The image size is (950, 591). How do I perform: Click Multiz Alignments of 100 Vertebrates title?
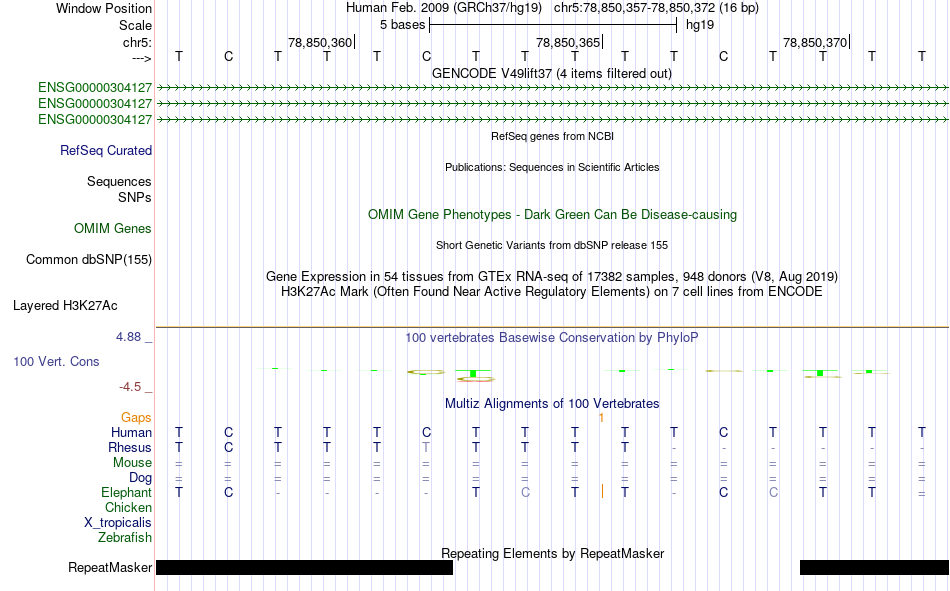pos(552,404)
